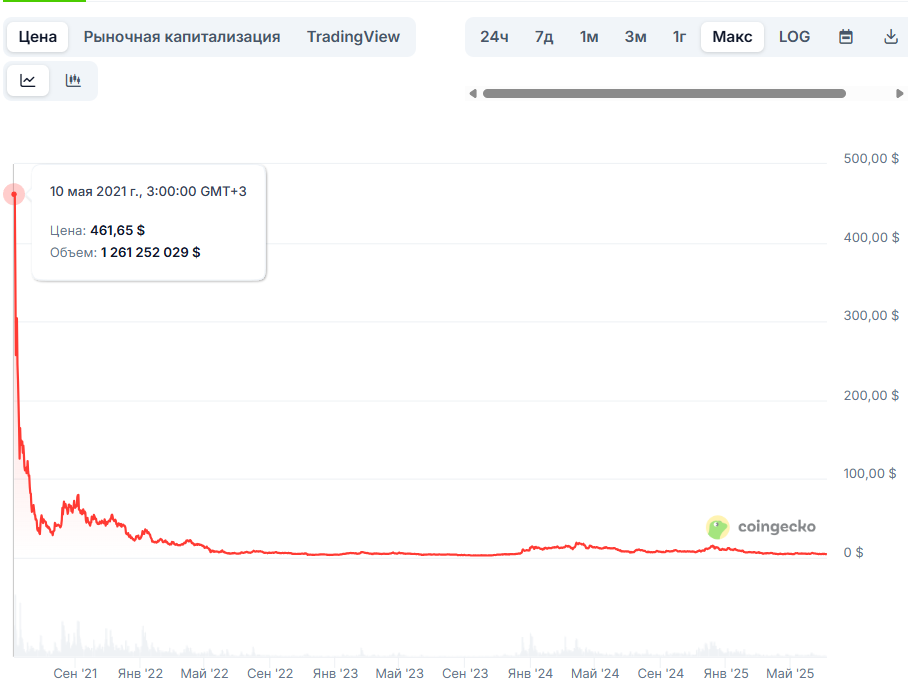Image resolution: width=910 pixels, height=697 pixels.
Task: Click the 0 $ axis label
Action: tap(853, 552)
